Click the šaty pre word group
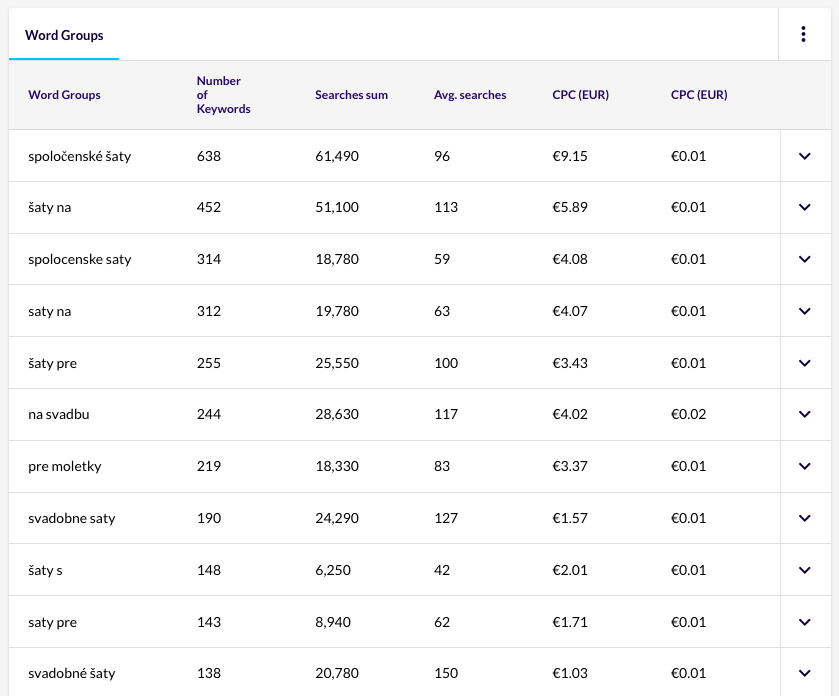 (52, 363)
